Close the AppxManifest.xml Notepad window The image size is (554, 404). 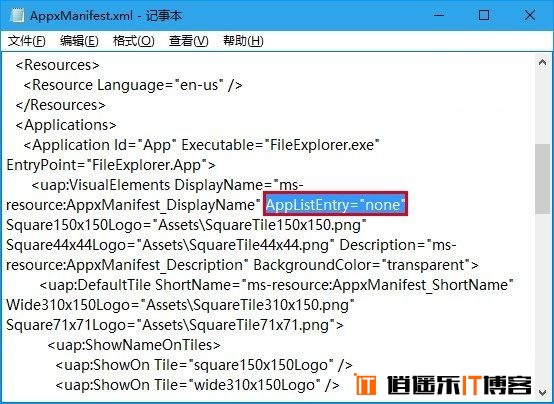click(x=529, y=16)
